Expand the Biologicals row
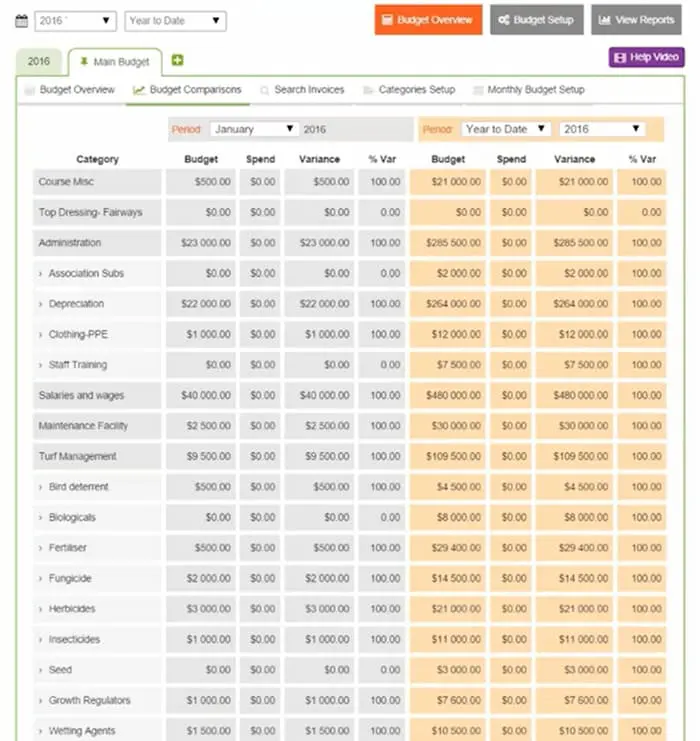The width and height of the screenshot is (700, 741). pyautogui.click(x=41, y=517)
